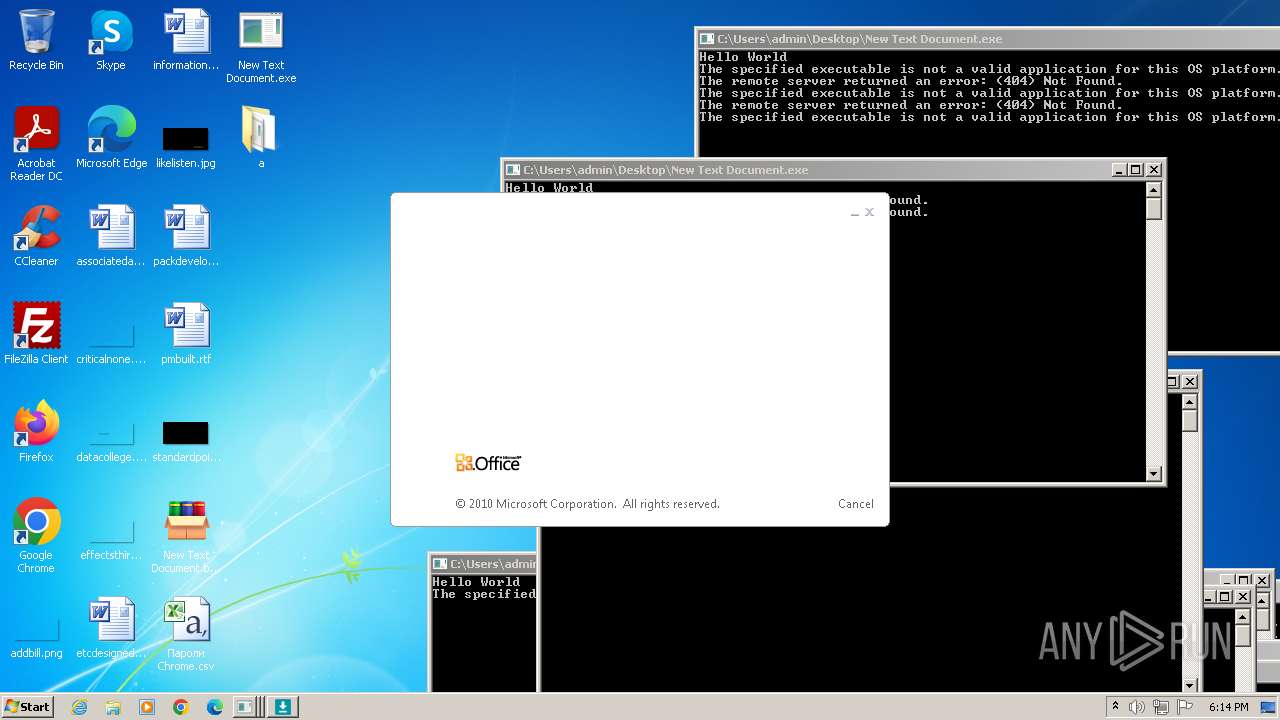Select the etcdesigned Word document icon

point(111,629)
